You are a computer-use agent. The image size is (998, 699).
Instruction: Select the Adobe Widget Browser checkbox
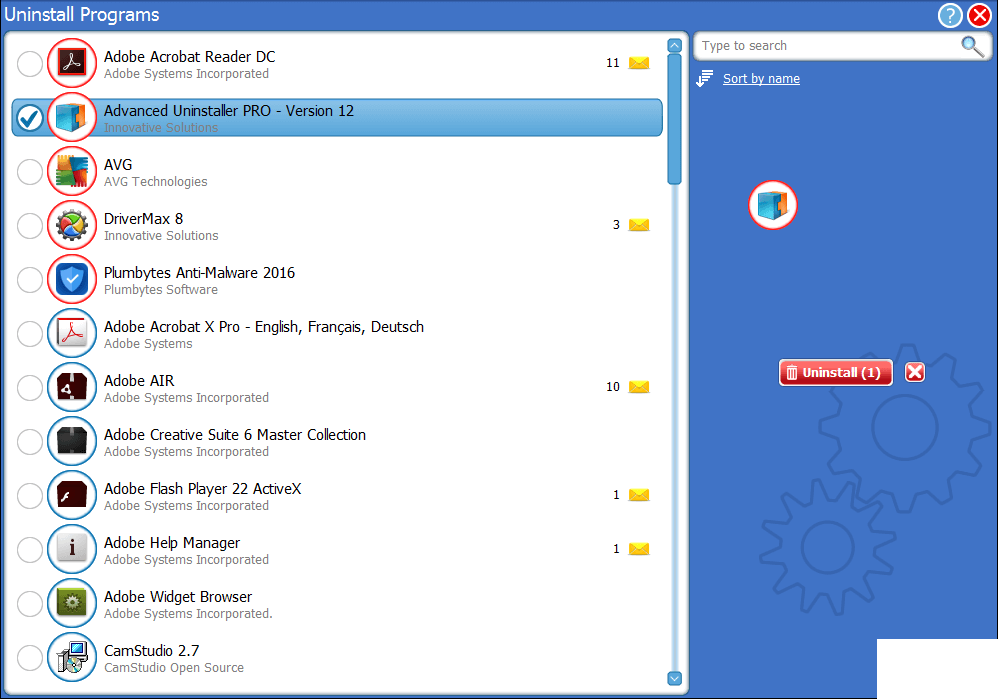click(30, 604)
